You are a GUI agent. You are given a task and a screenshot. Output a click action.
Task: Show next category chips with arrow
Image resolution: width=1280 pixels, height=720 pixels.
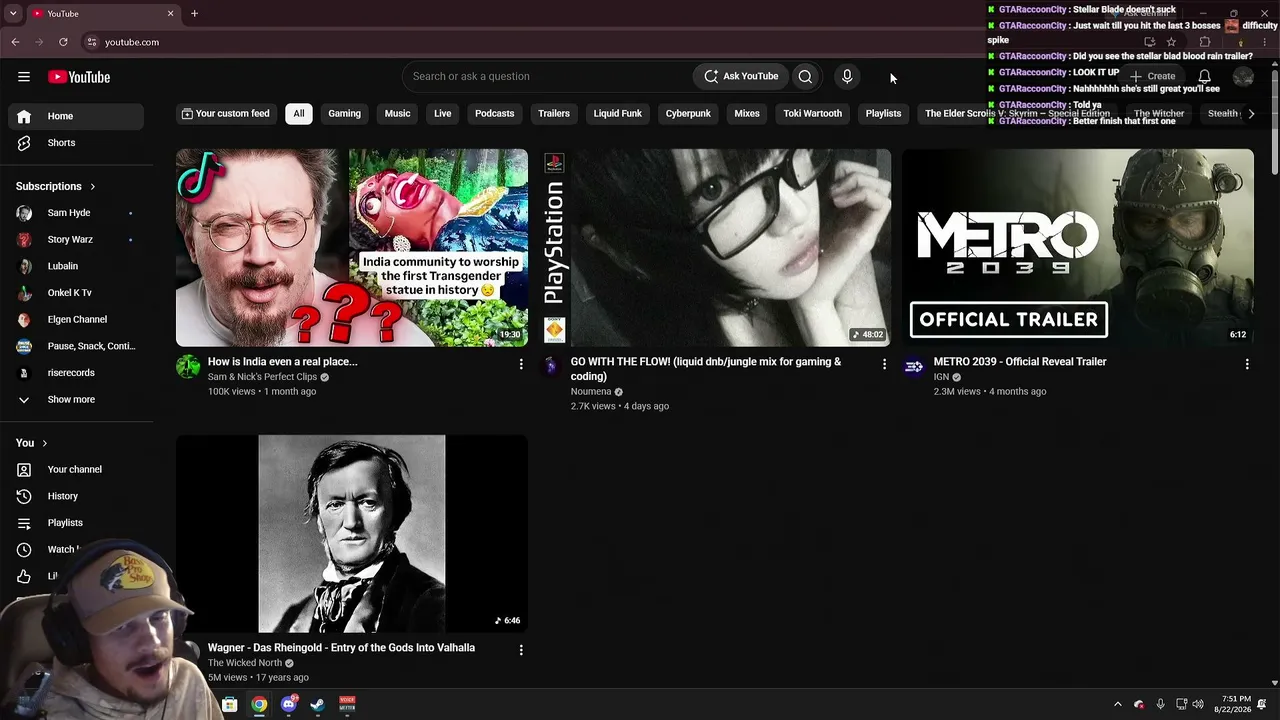(1251, 114)
